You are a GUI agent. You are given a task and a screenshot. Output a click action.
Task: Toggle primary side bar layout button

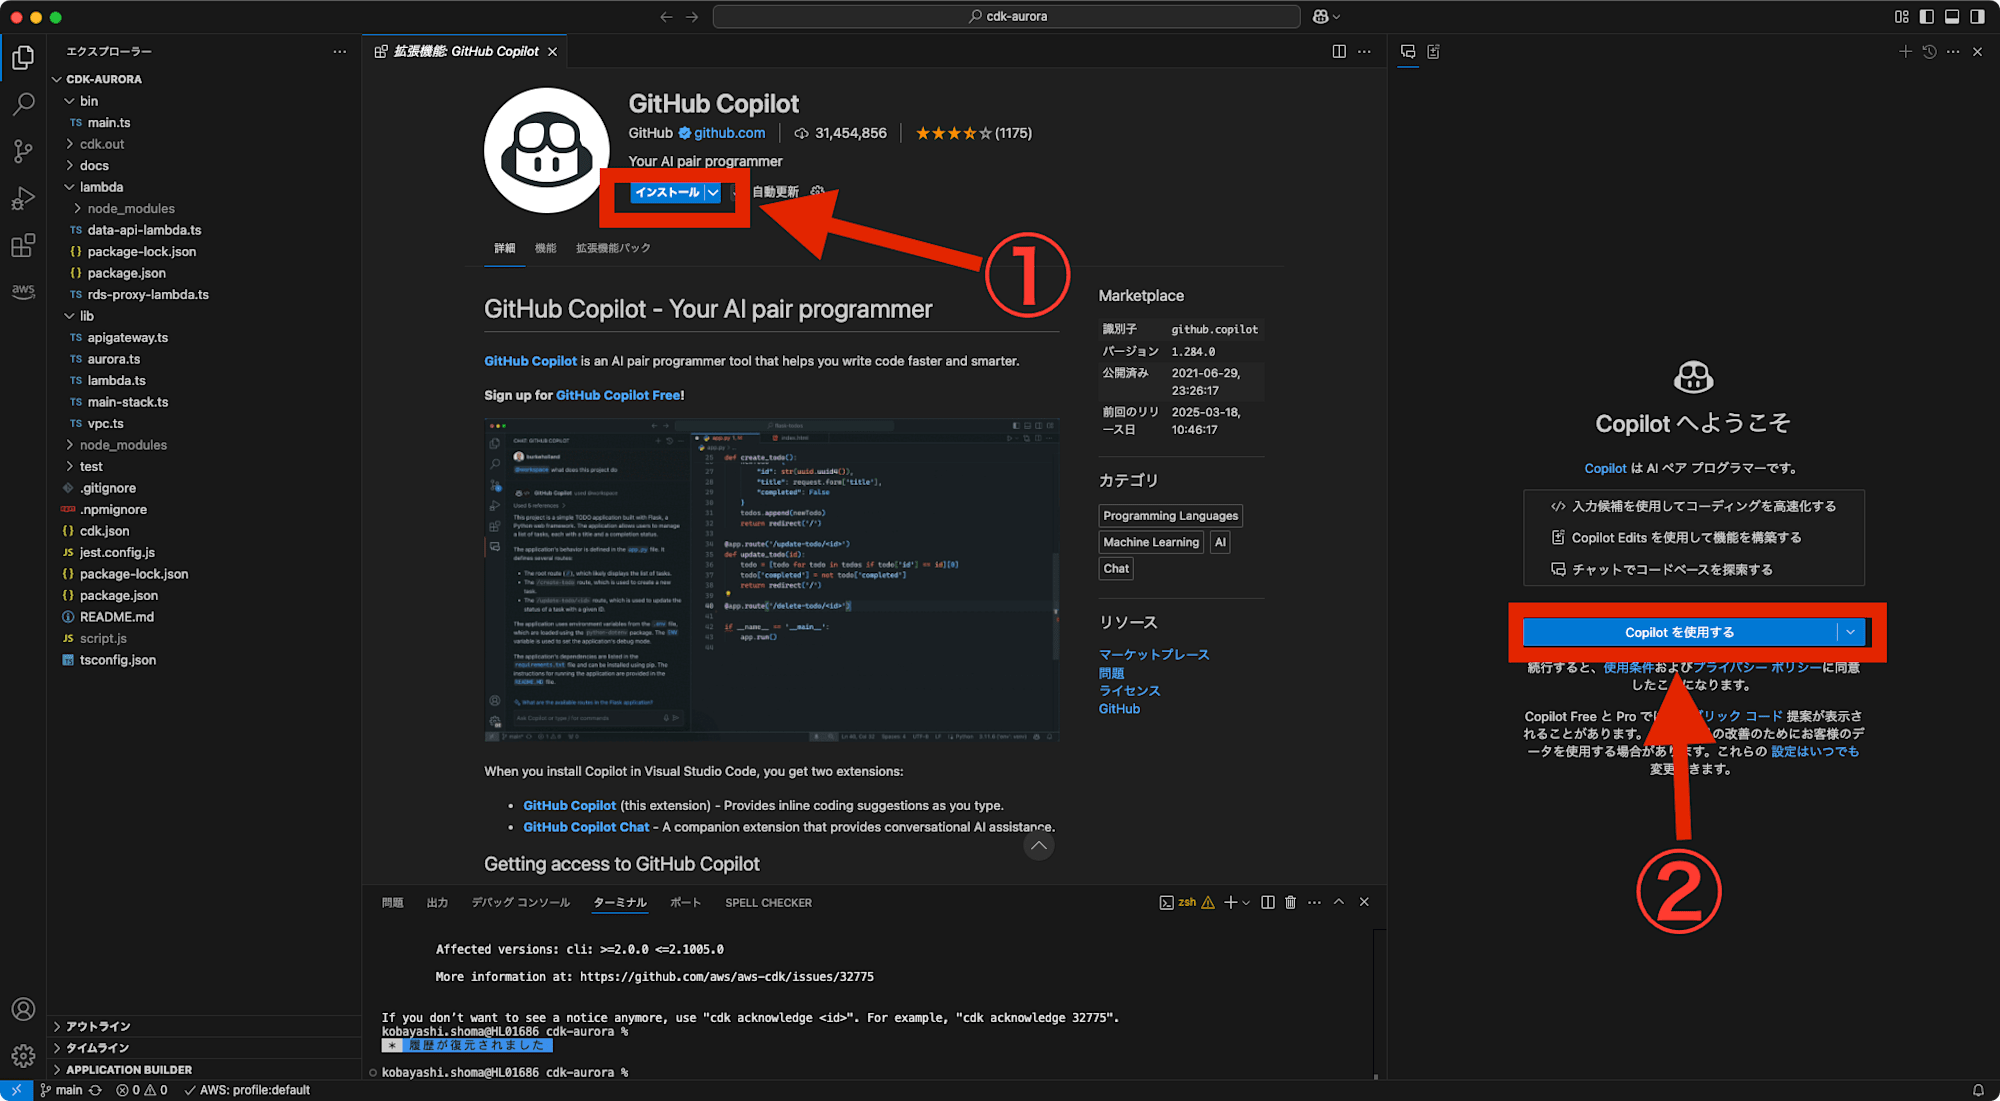(1926, 16)
